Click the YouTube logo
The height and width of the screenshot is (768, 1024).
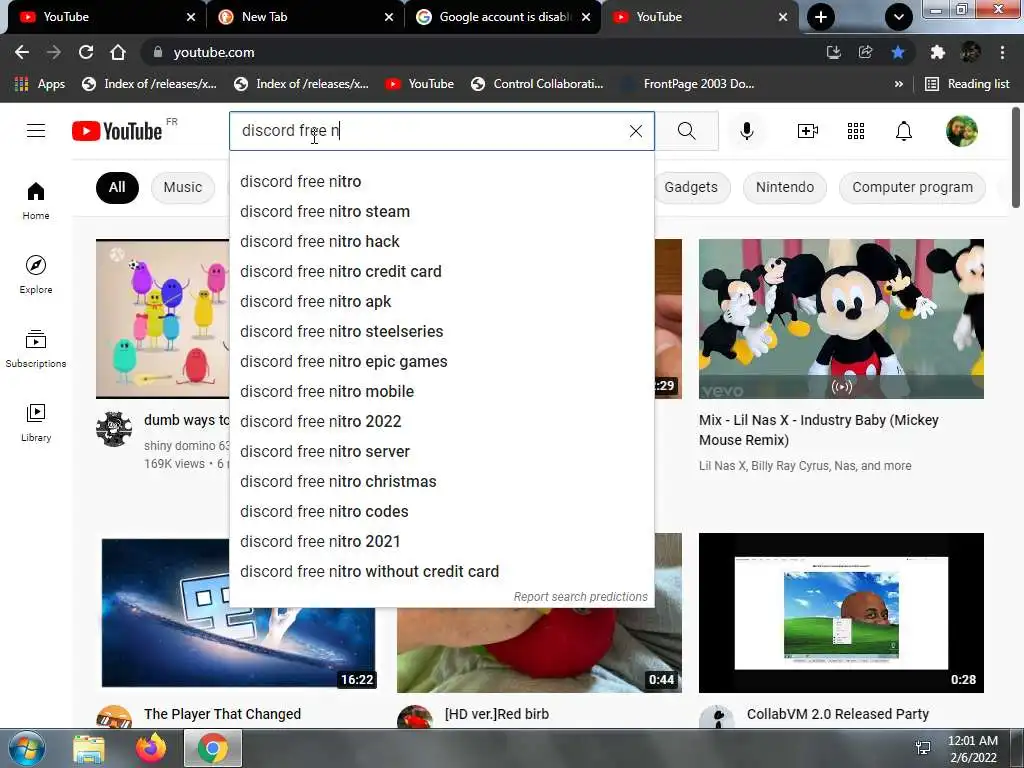tap(117, 131)
